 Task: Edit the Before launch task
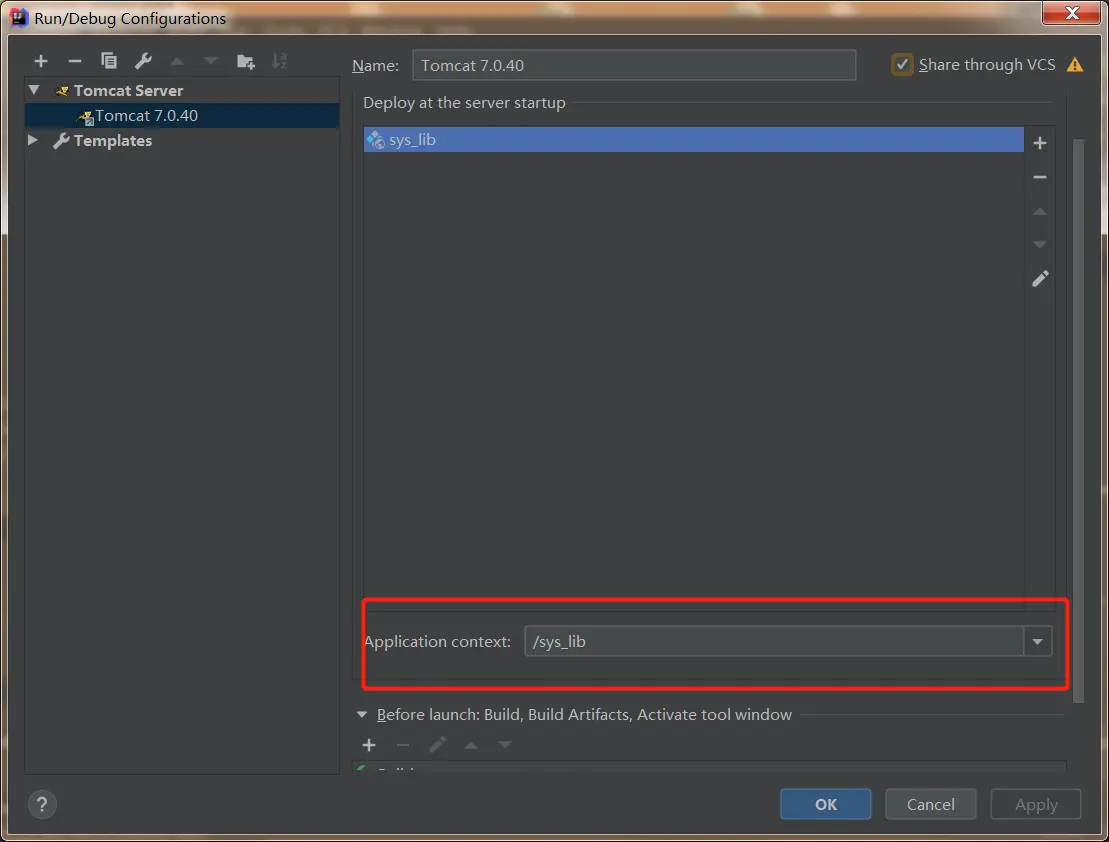[x=437, y=744]
